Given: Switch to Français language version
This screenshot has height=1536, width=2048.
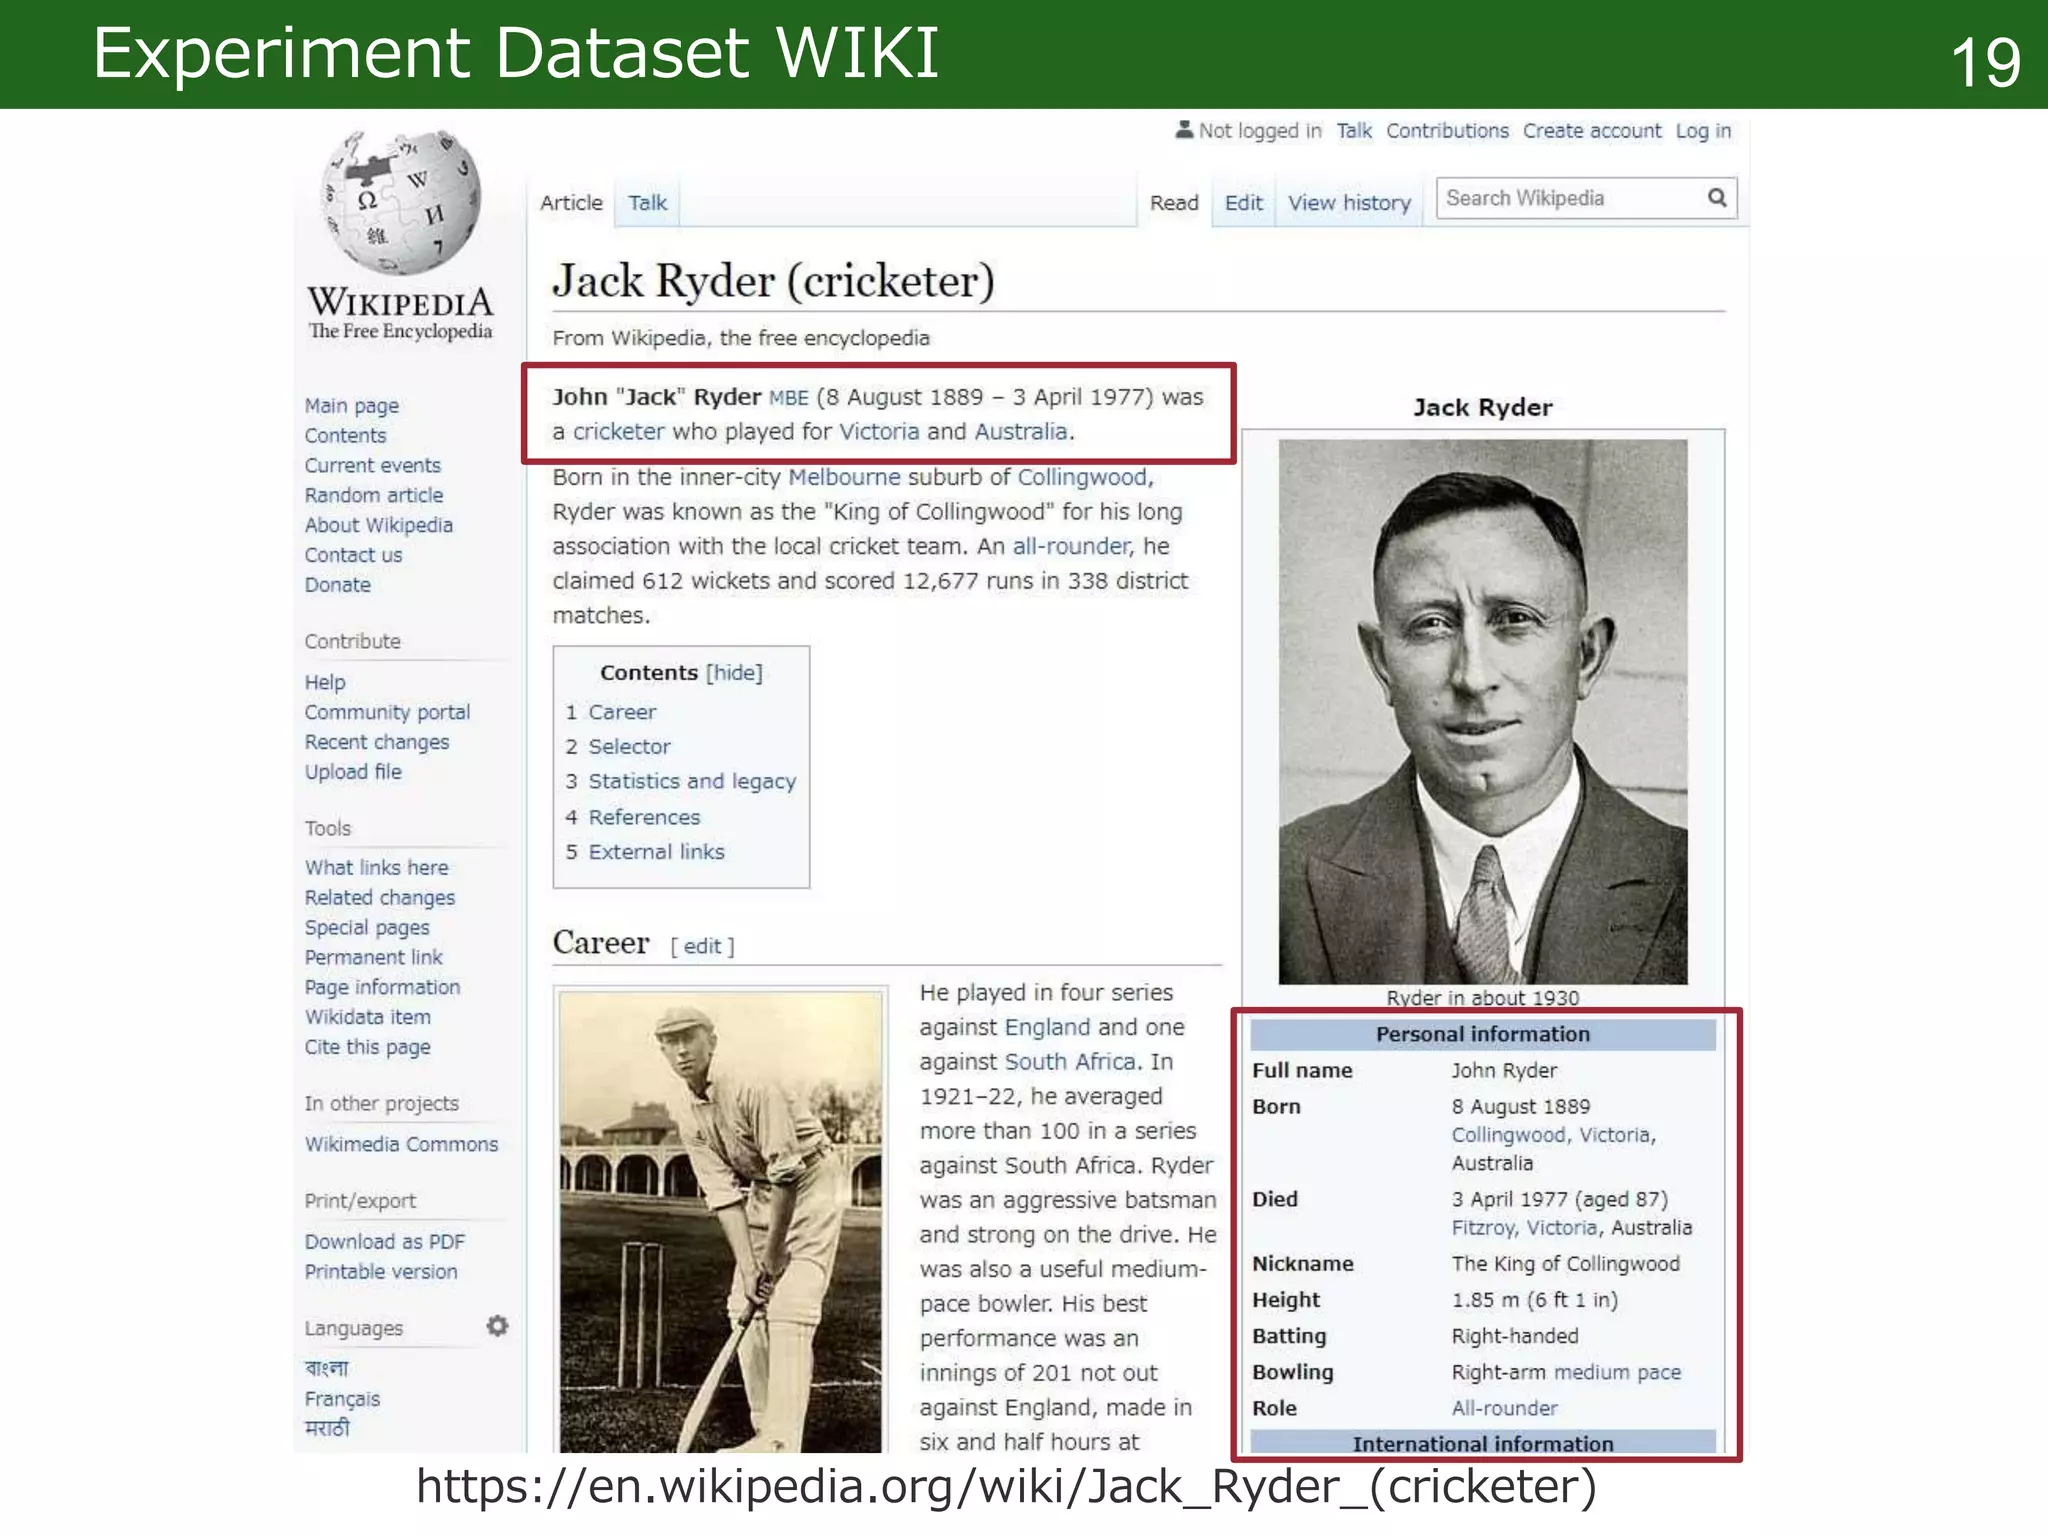Looking at the screenshot, I should point(342,1400).
